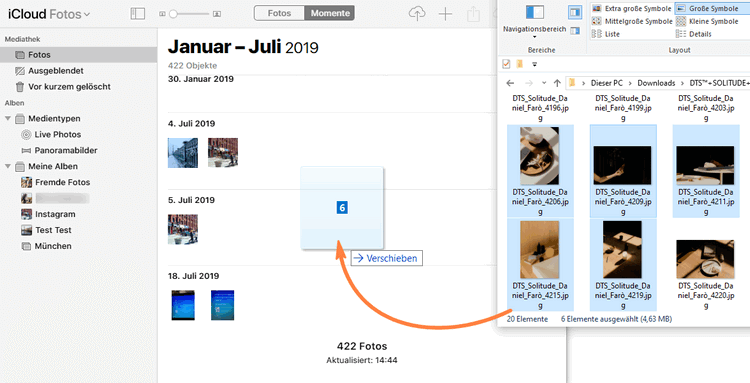Select the first photo under 4. Juli 2019

pyautogui.click(x=183, y=153)
